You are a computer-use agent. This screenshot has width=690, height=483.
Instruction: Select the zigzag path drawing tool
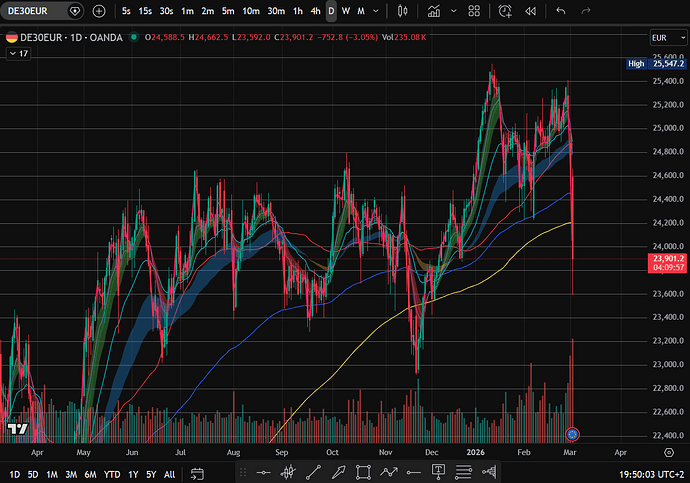point(389,472)
